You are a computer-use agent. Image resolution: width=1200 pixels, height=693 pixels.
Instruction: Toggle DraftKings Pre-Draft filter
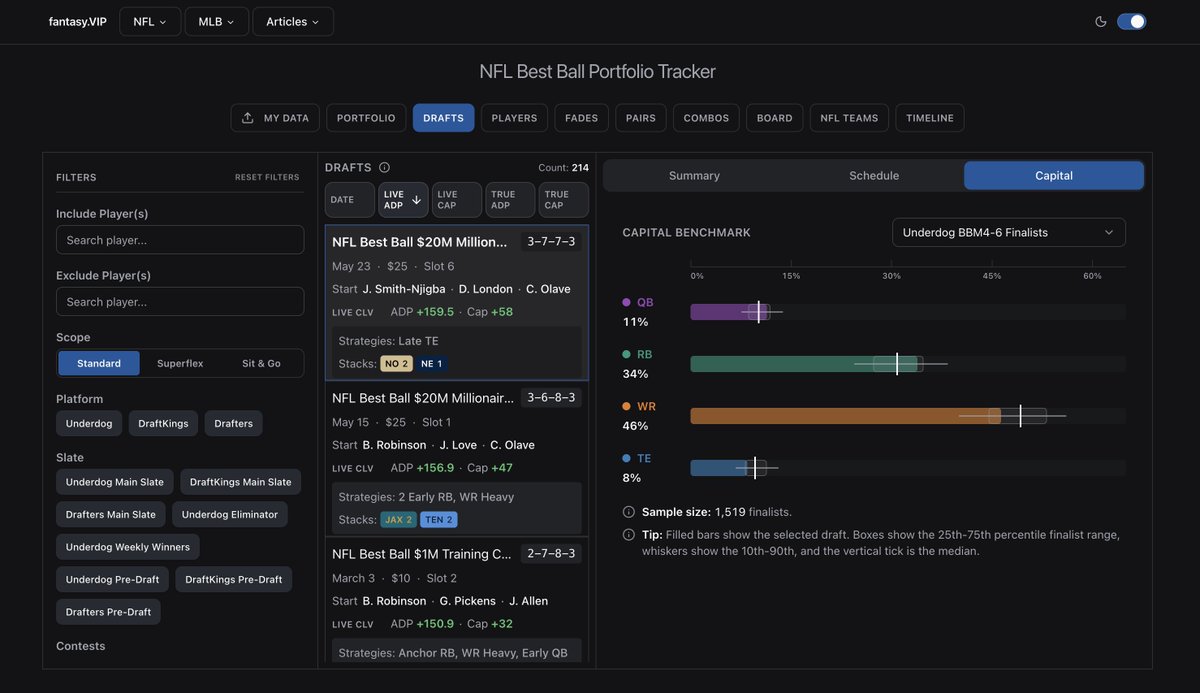point(234,579)
